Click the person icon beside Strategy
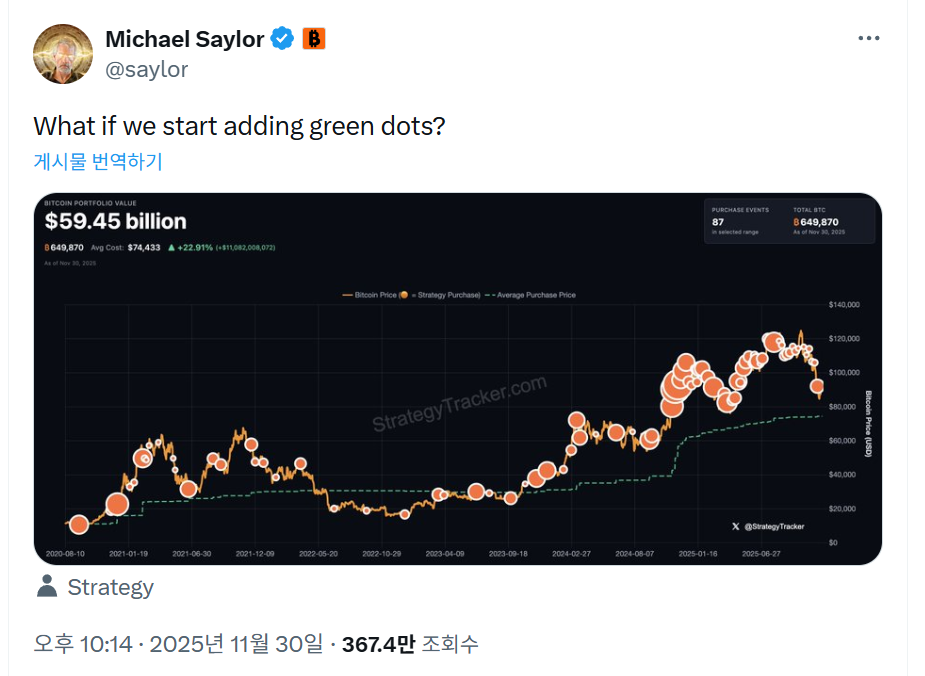The height and width of the screenshot is (676, 925). [x=47, y=586]
